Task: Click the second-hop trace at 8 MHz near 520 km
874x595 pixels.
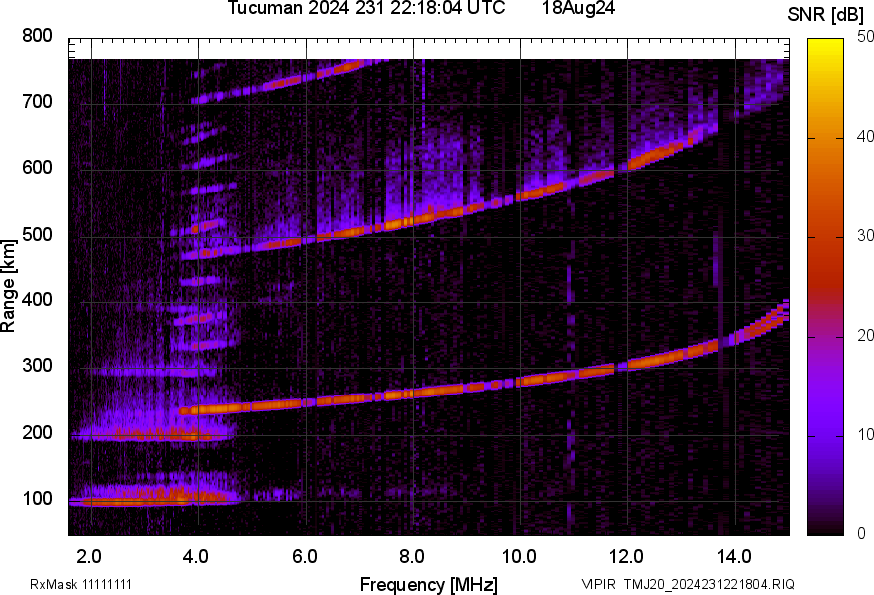Action: [414, 220]
